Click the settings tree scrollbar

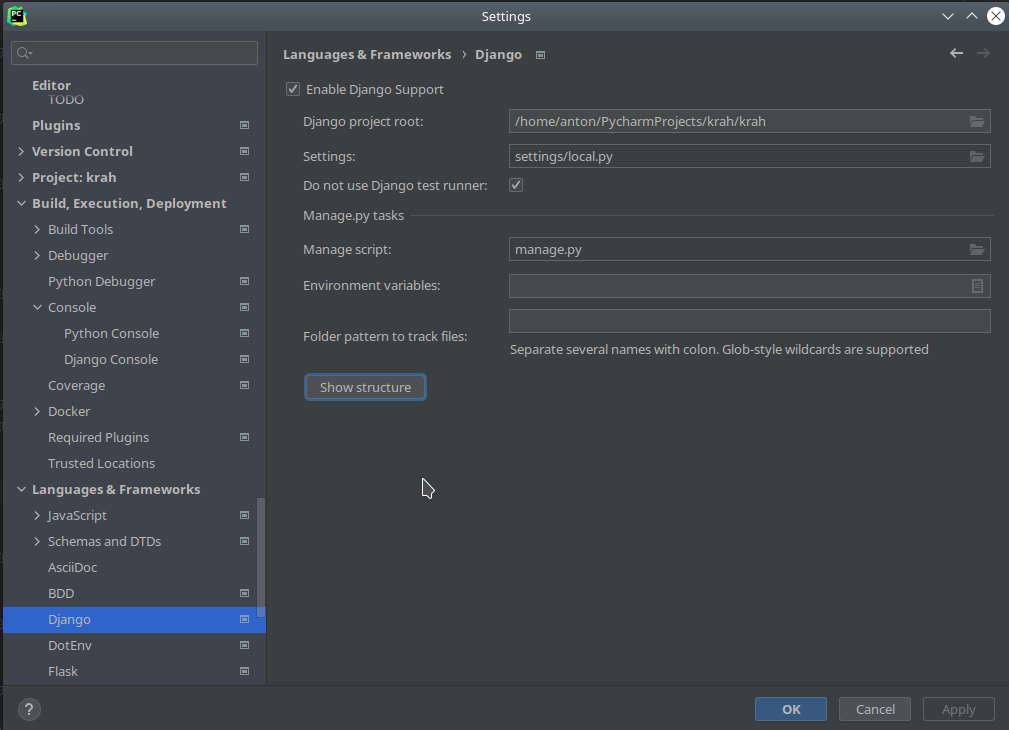click(261, 557)
